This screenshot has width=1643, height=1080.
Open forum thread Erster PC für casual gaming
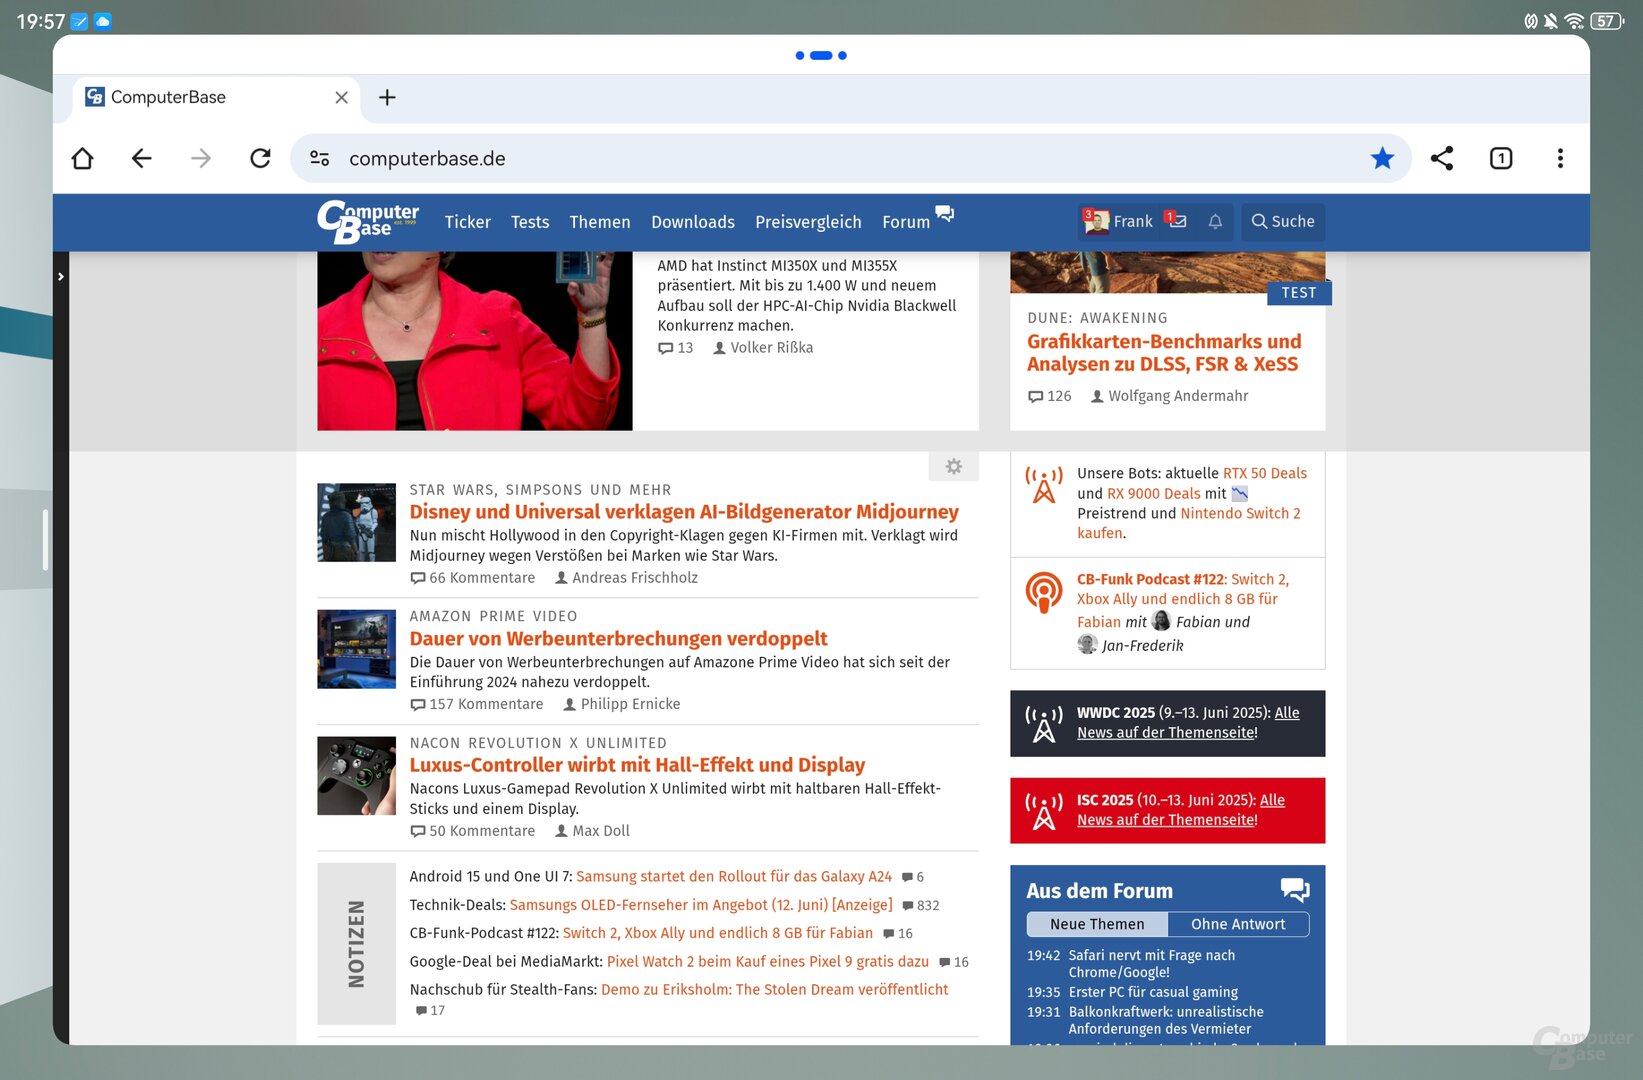[1153, 992]
